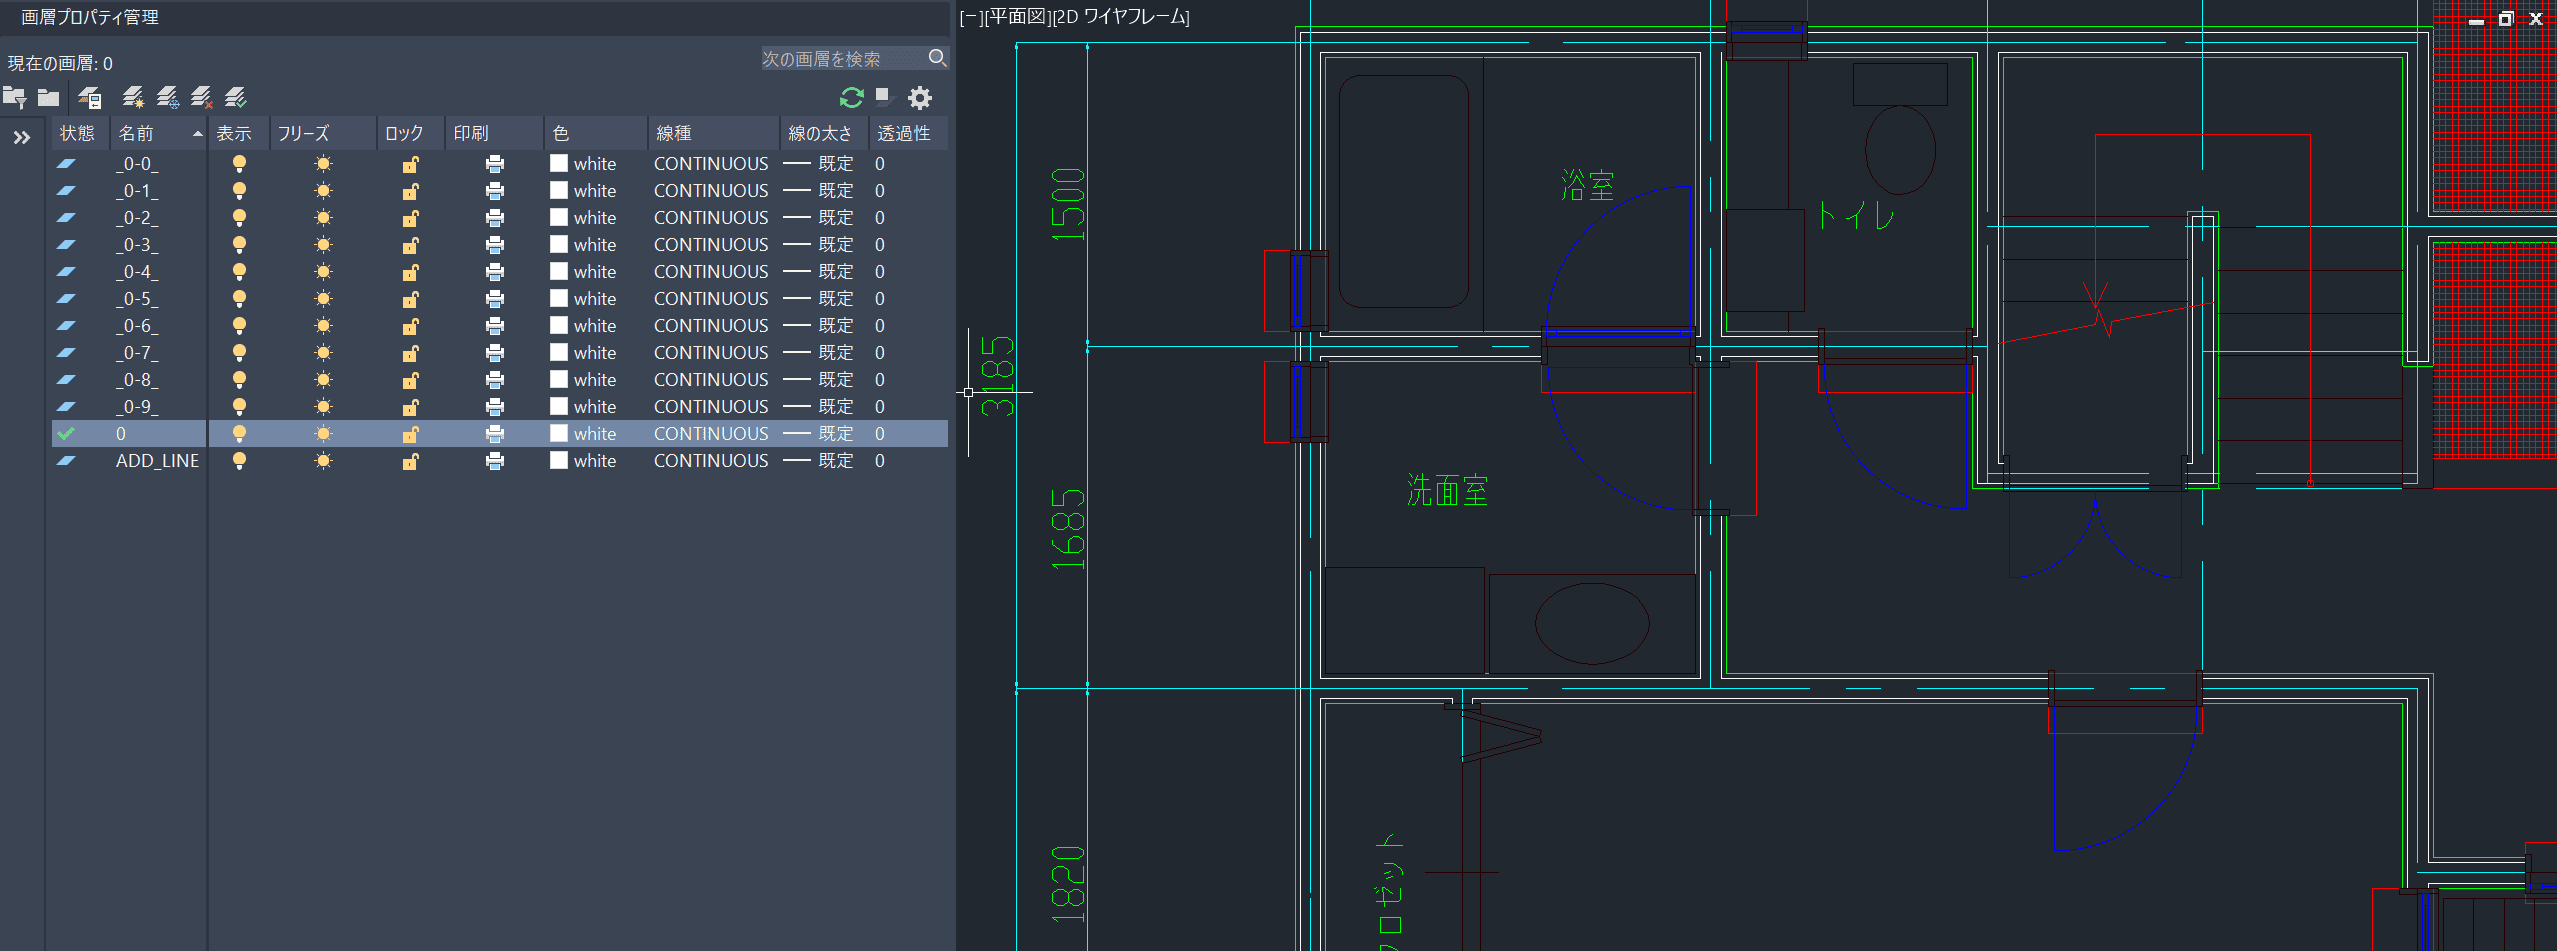The image size is (2557, 951).
Task: Click current-layer checkmark of layer 0
Action: (66, 433)
